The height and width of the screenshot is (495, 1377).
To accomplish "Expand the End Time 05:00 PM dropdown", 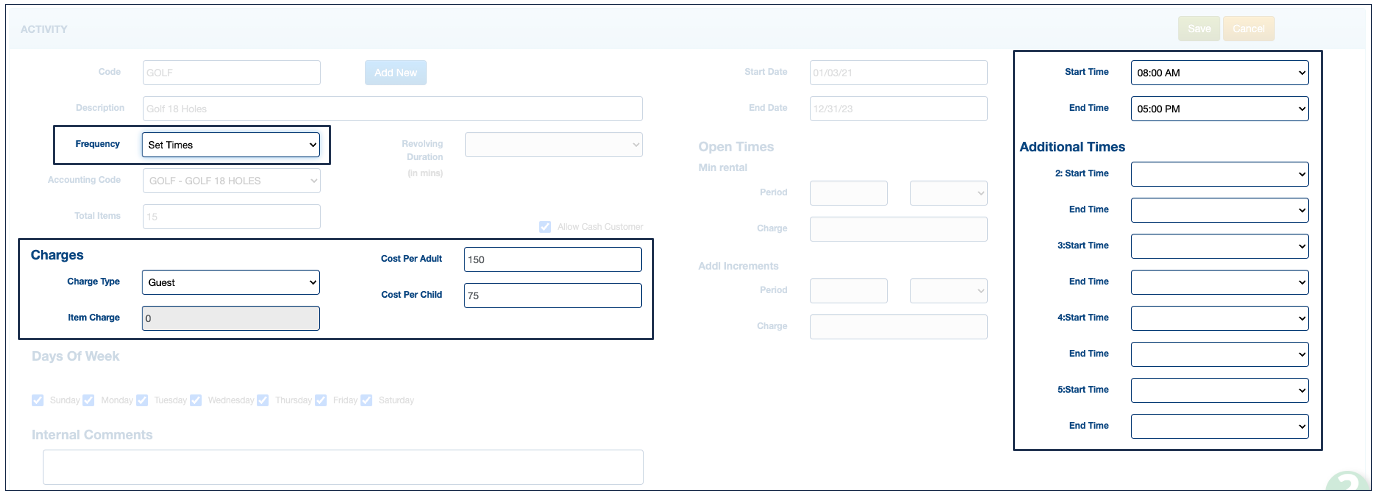I will coord(1219,108).
